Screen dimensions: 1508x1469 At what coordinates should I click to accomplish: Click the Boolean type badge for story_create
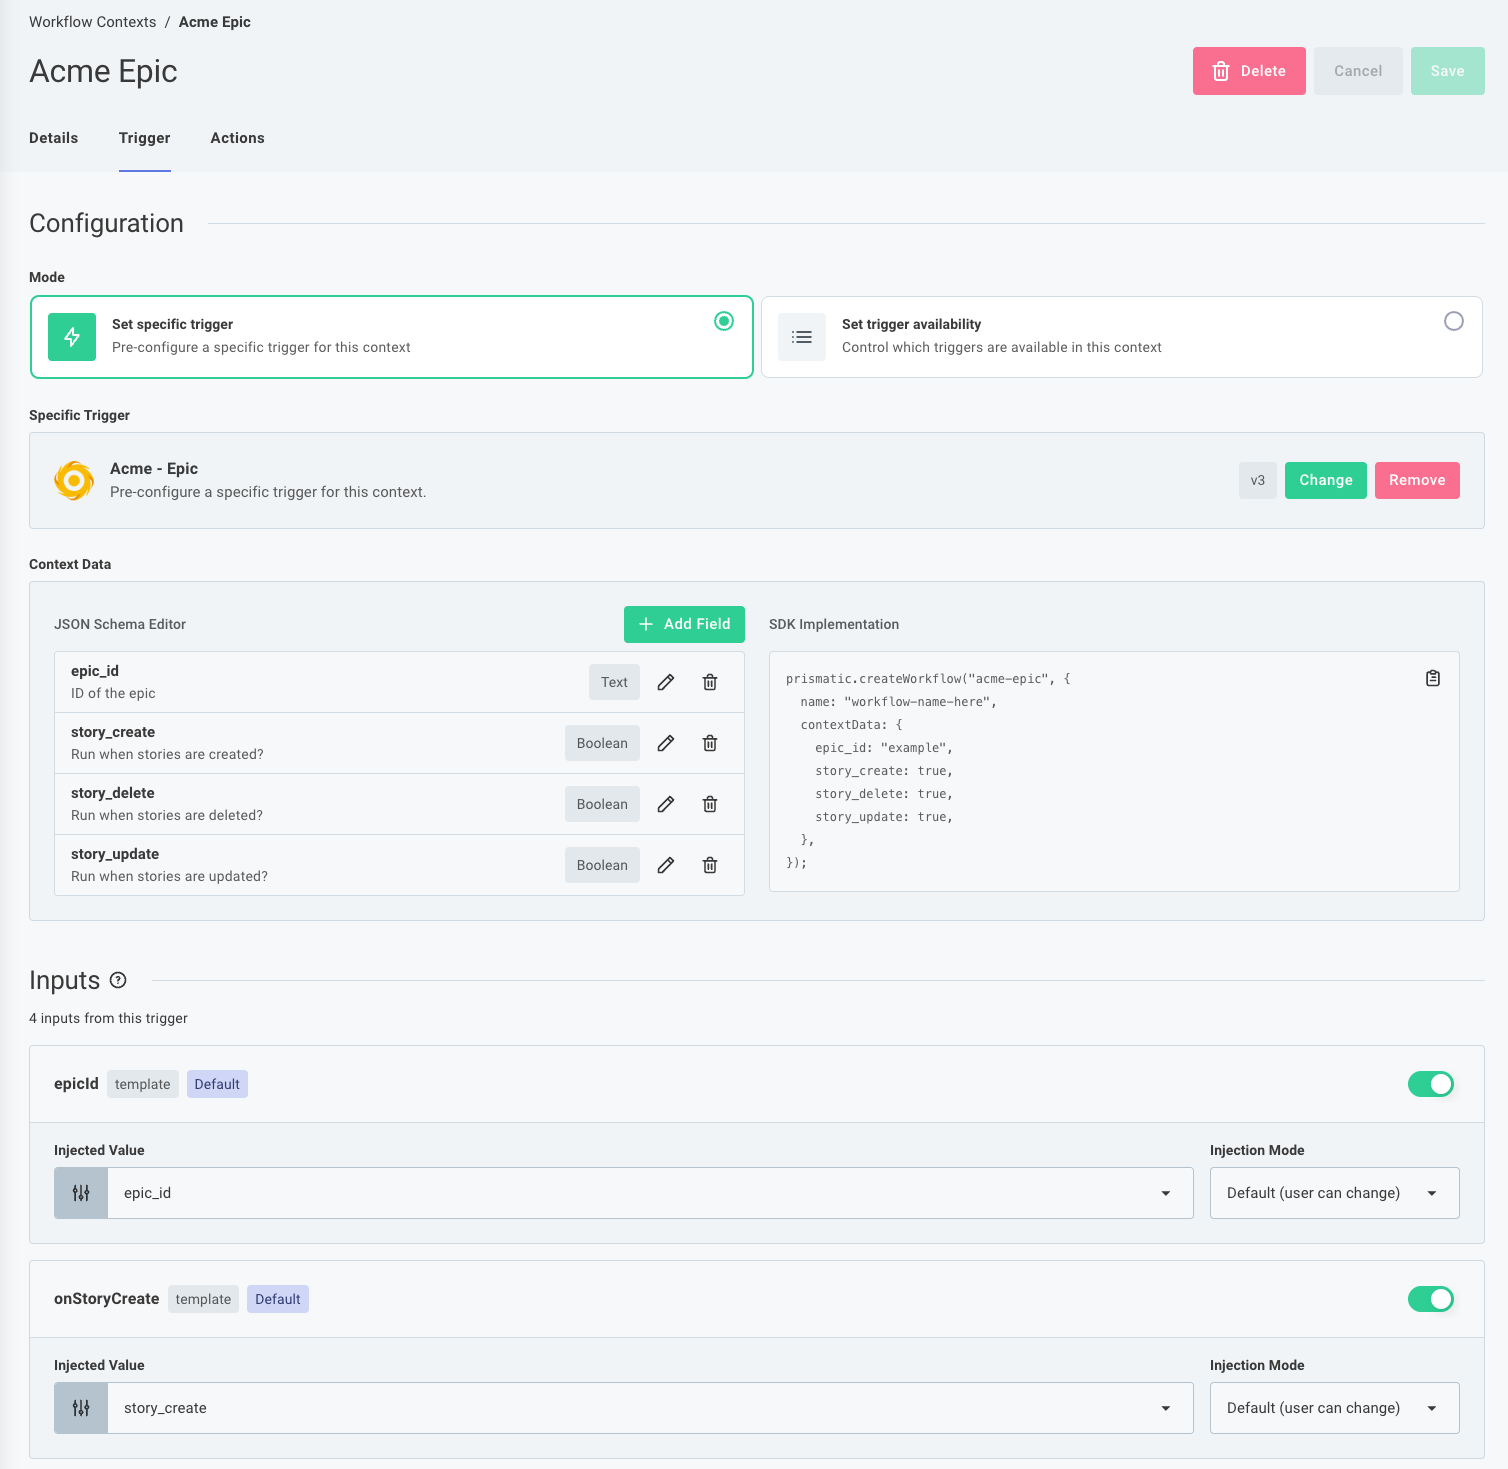tap(602, 743)
